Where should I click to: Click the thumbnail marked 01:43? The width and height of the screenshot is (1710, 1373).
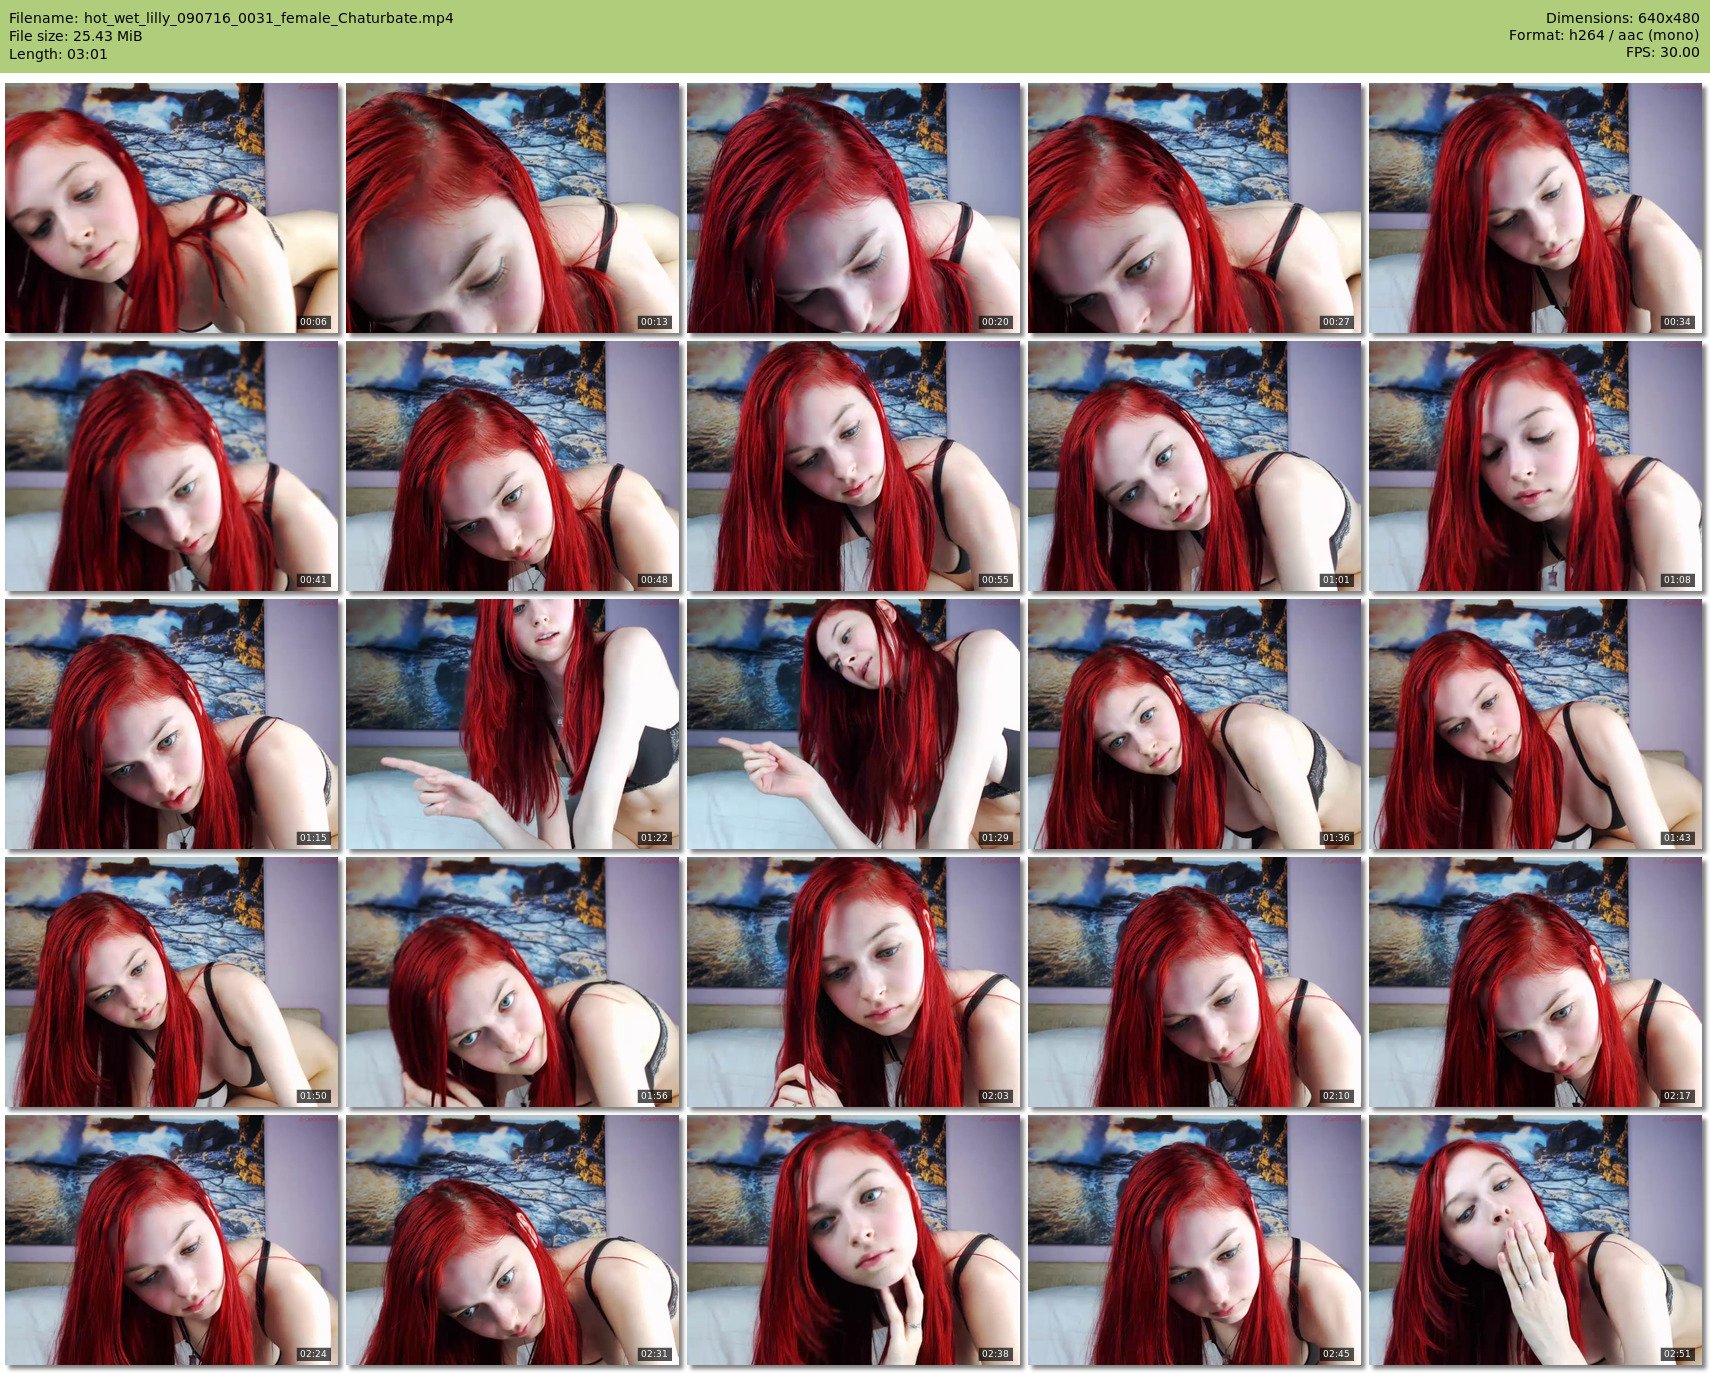[1536, 724]
